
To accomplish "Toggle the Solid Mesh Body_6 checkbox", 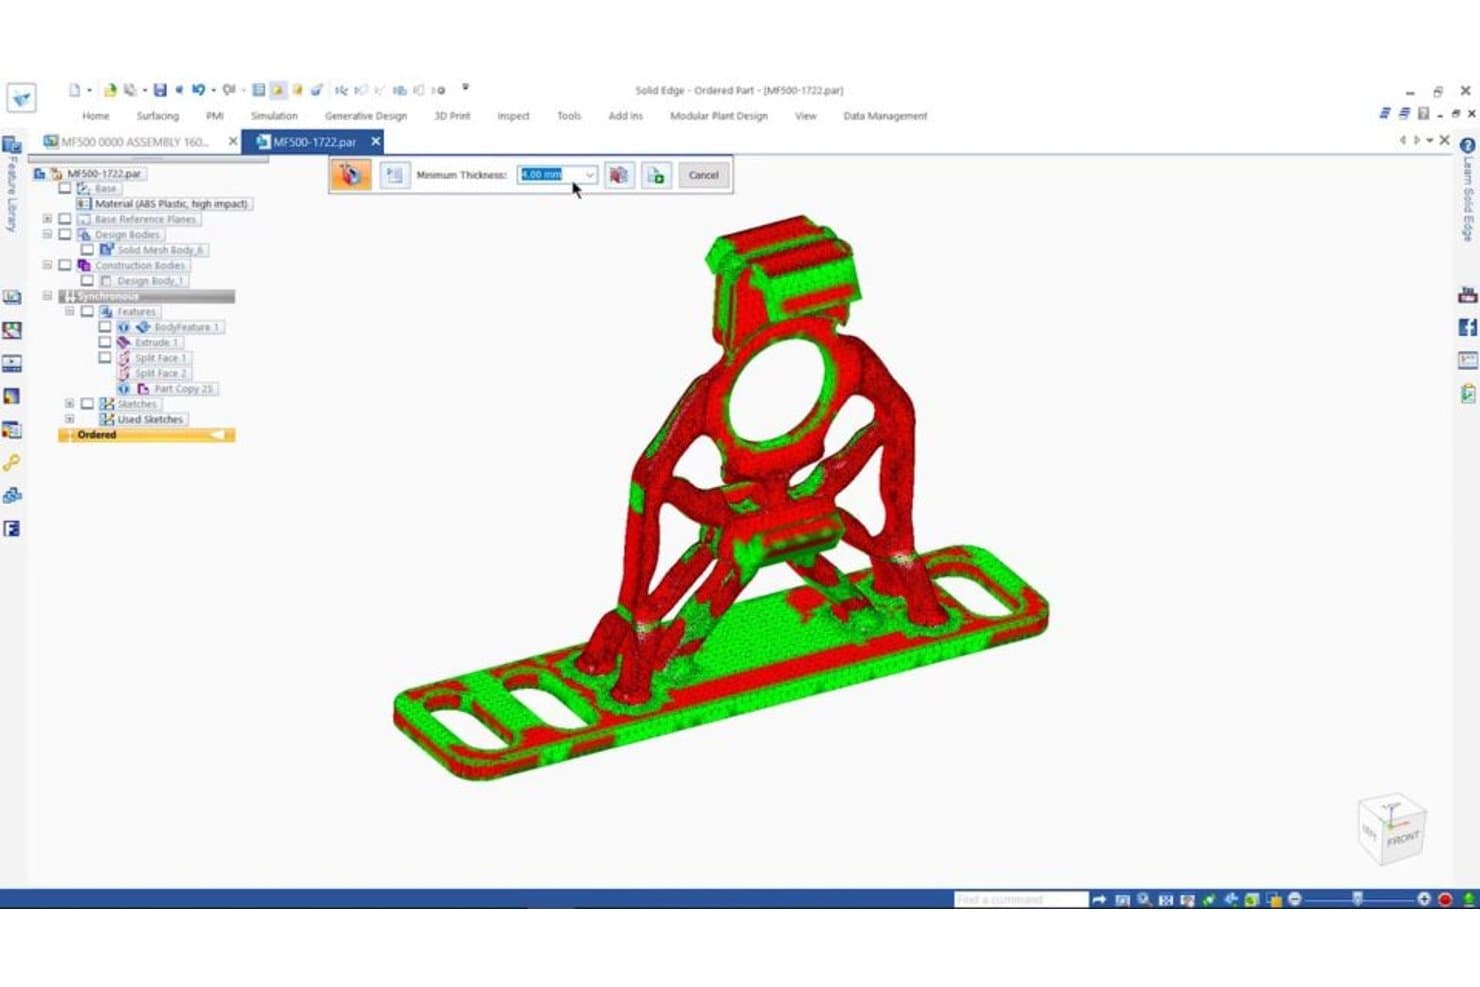I will [x=87, y=250].
